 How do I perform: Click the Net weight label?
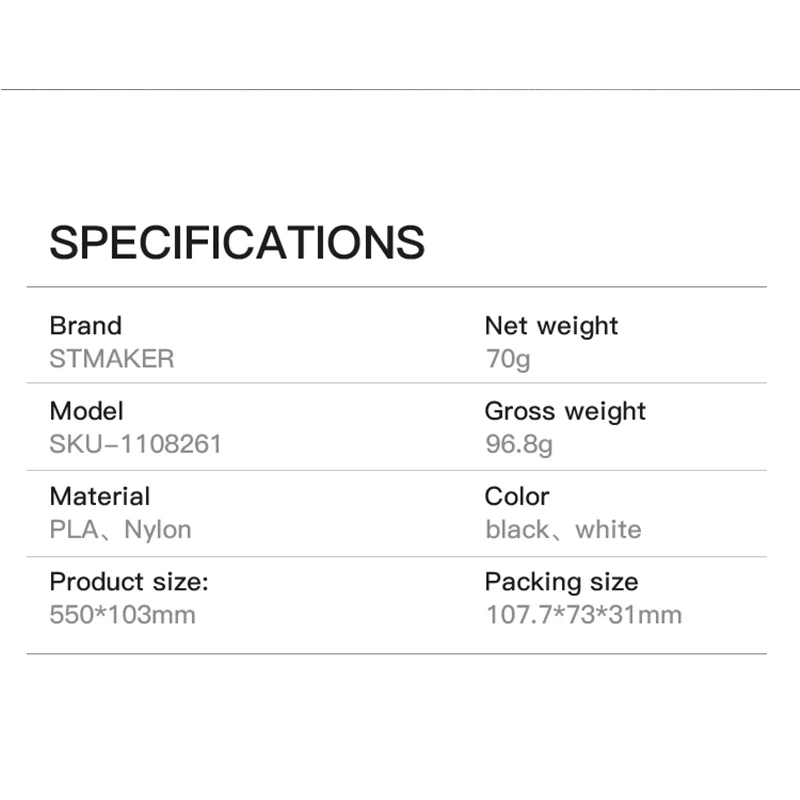(551, 326)
